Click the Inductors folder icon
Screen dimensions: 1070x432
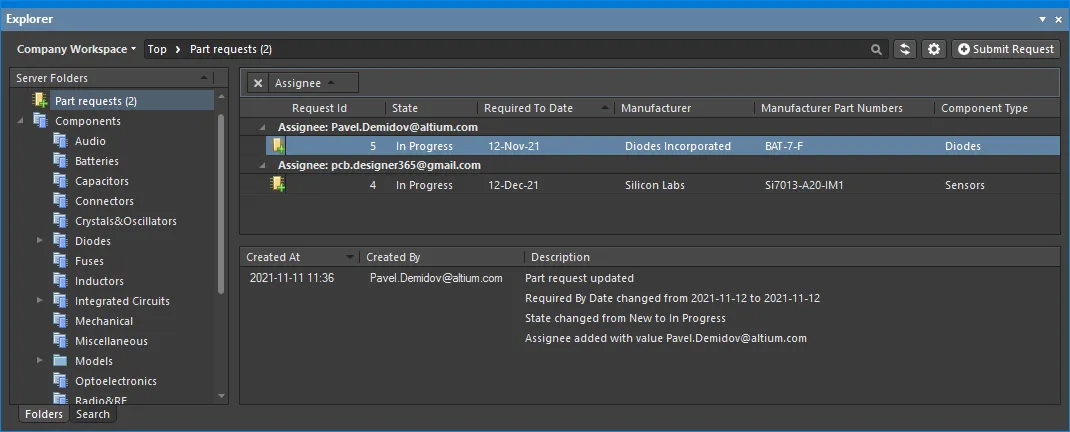coord(60,280)
